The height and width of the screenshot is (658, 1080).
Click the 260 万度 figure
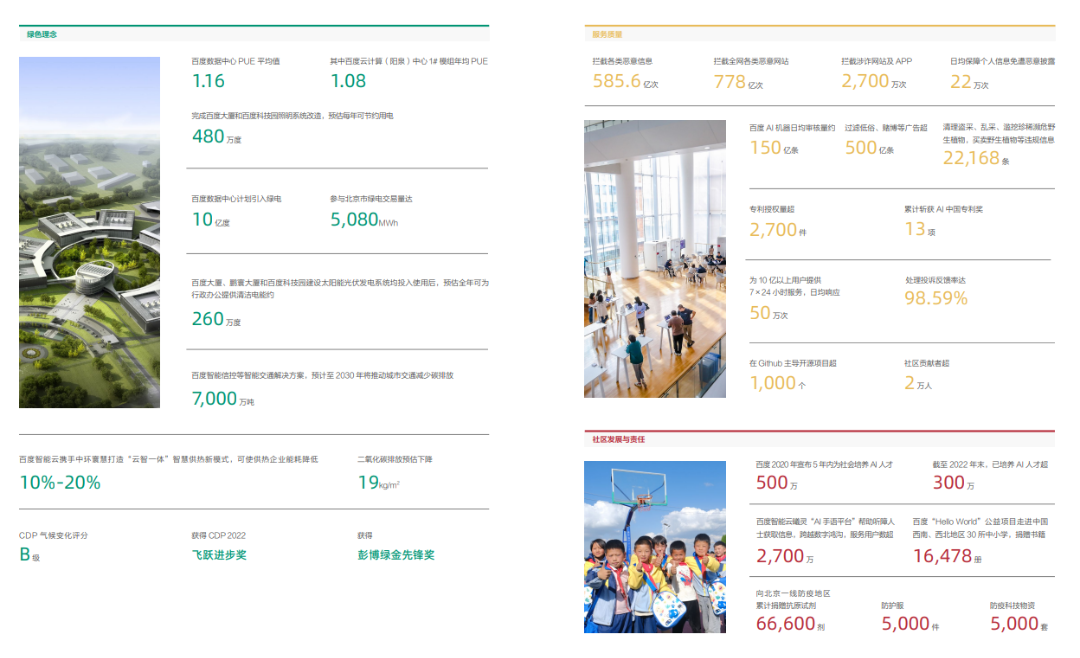tap(216, 319)
